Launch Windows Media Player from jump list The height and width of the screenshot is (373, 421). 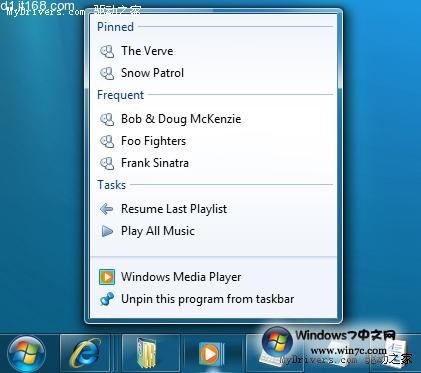(x=213, y=277)
